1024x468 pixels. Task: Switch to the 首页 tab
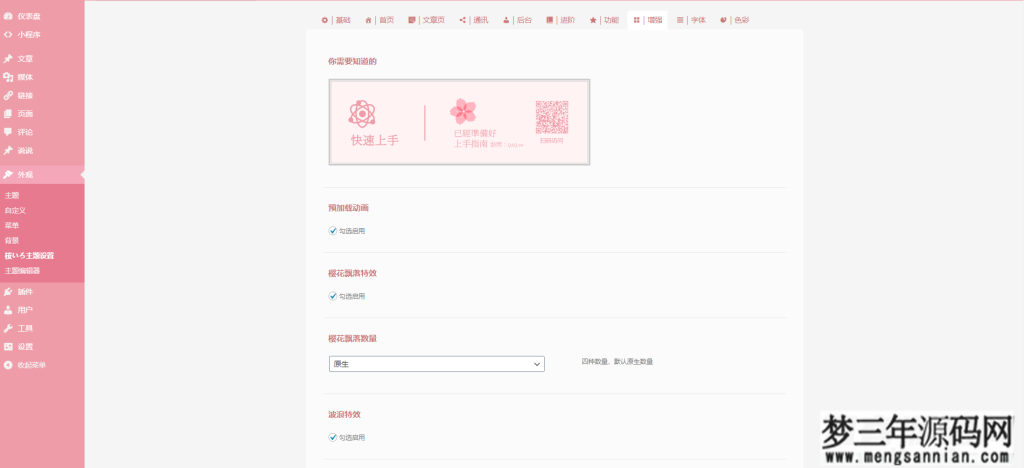379,20
